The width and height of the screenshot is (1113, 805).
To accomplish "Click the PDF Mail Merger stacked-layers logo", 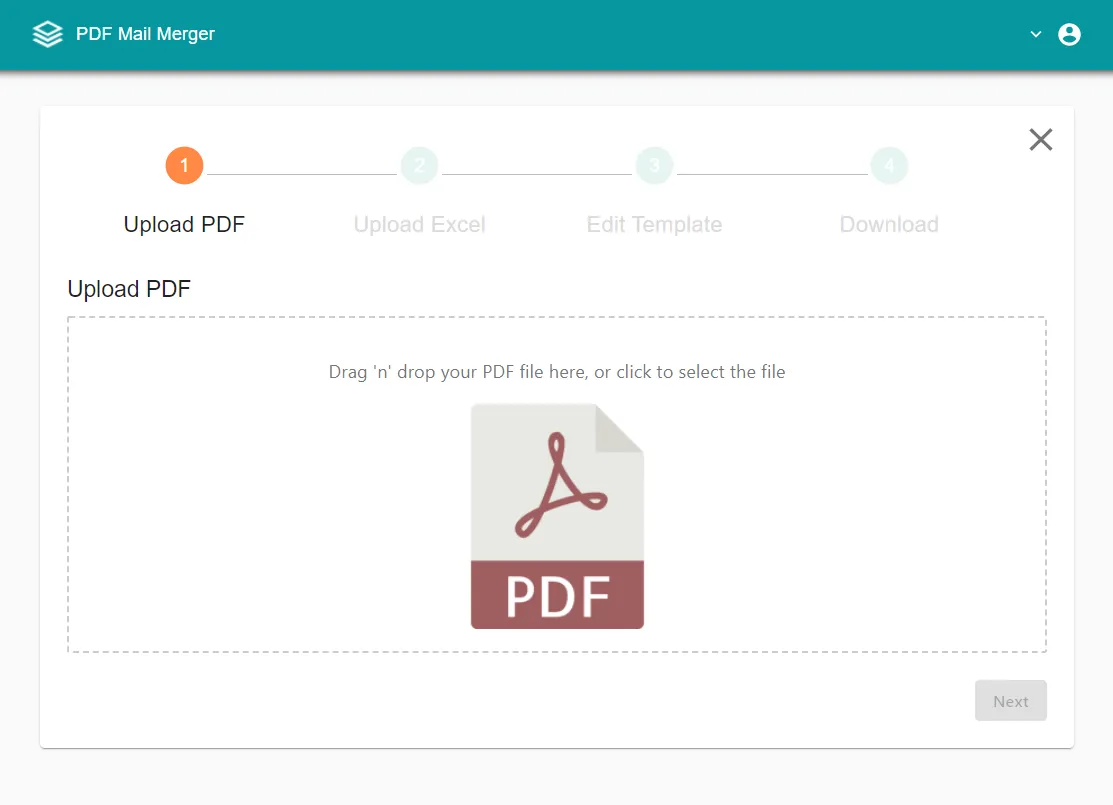I will click(x=48, y=34).
